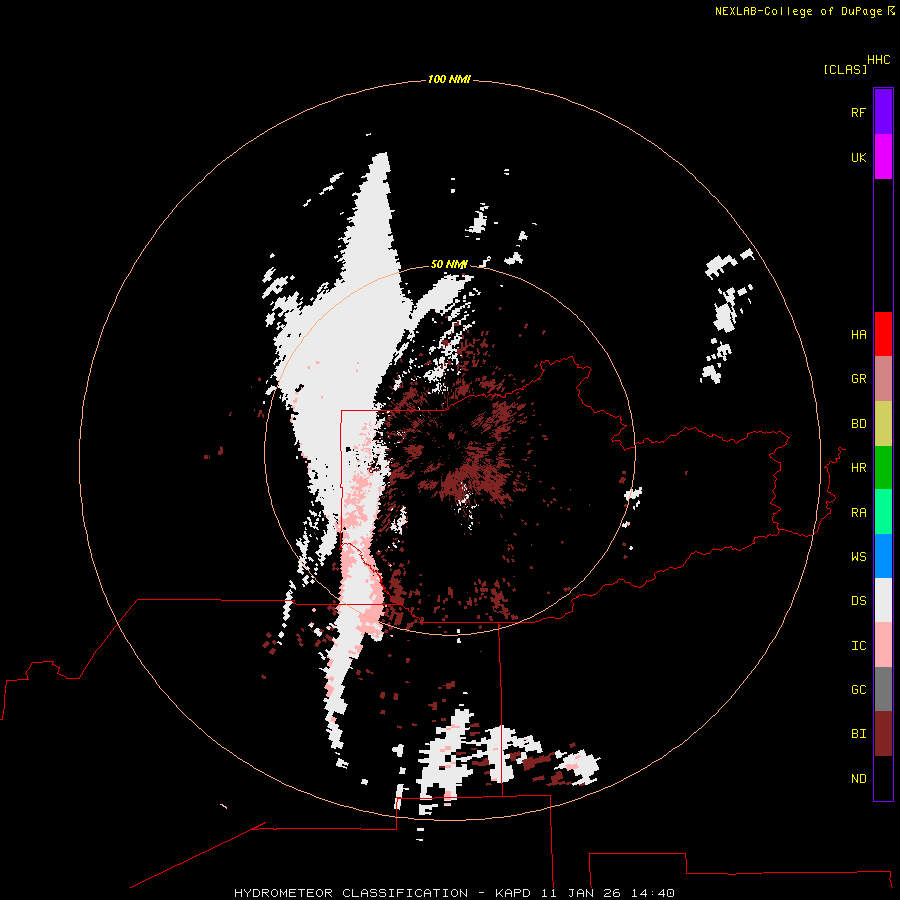Click the DS legend label

[858, 601]
